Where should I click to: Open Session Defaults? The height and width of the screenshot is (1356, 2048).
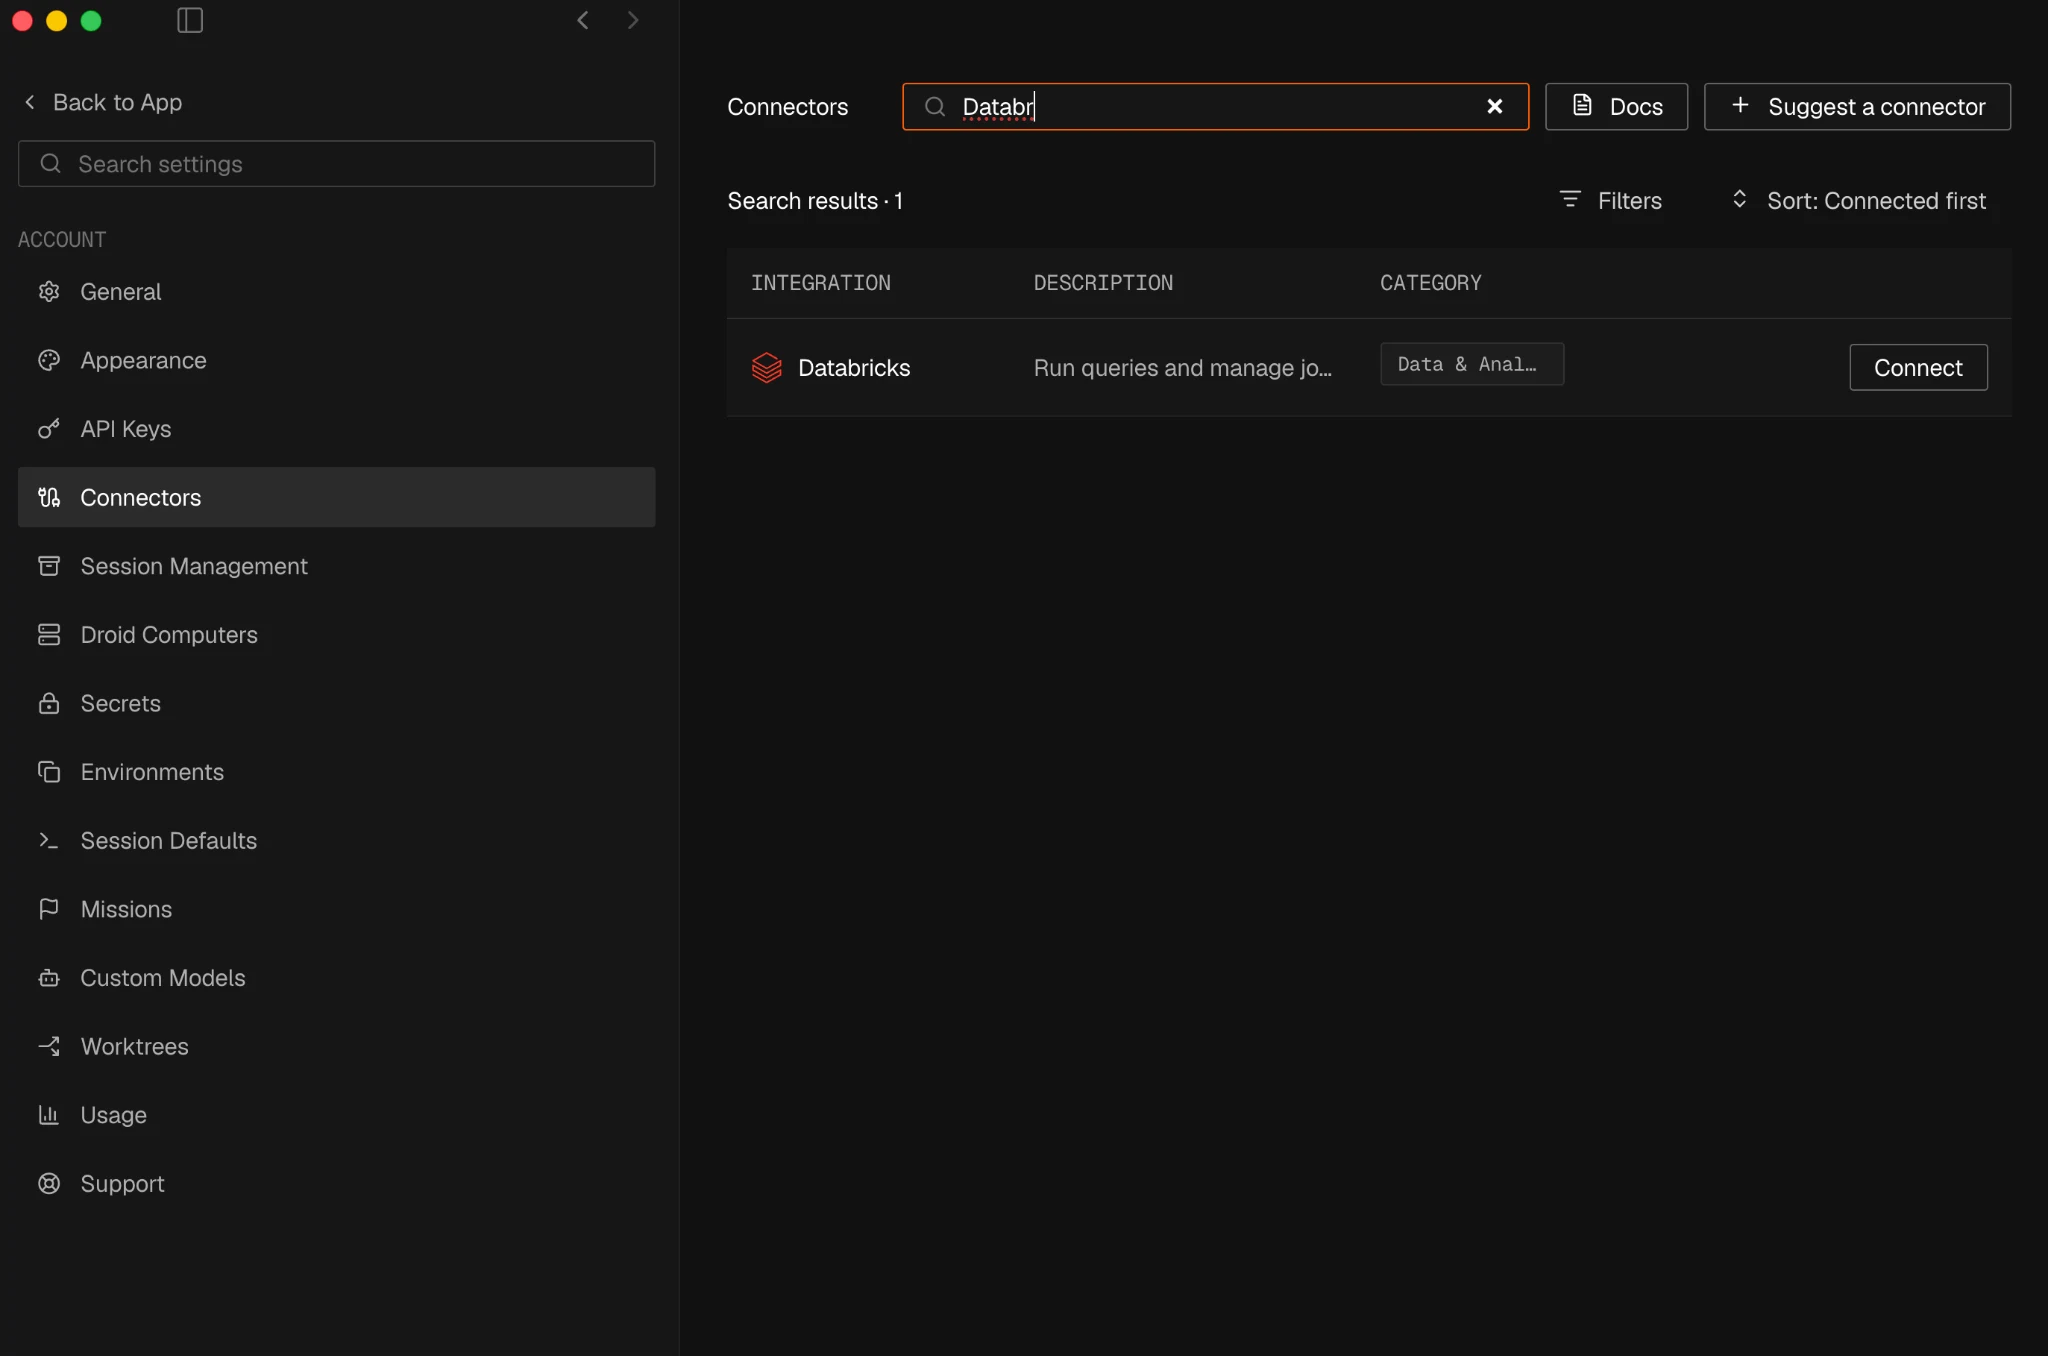(336, 840)
